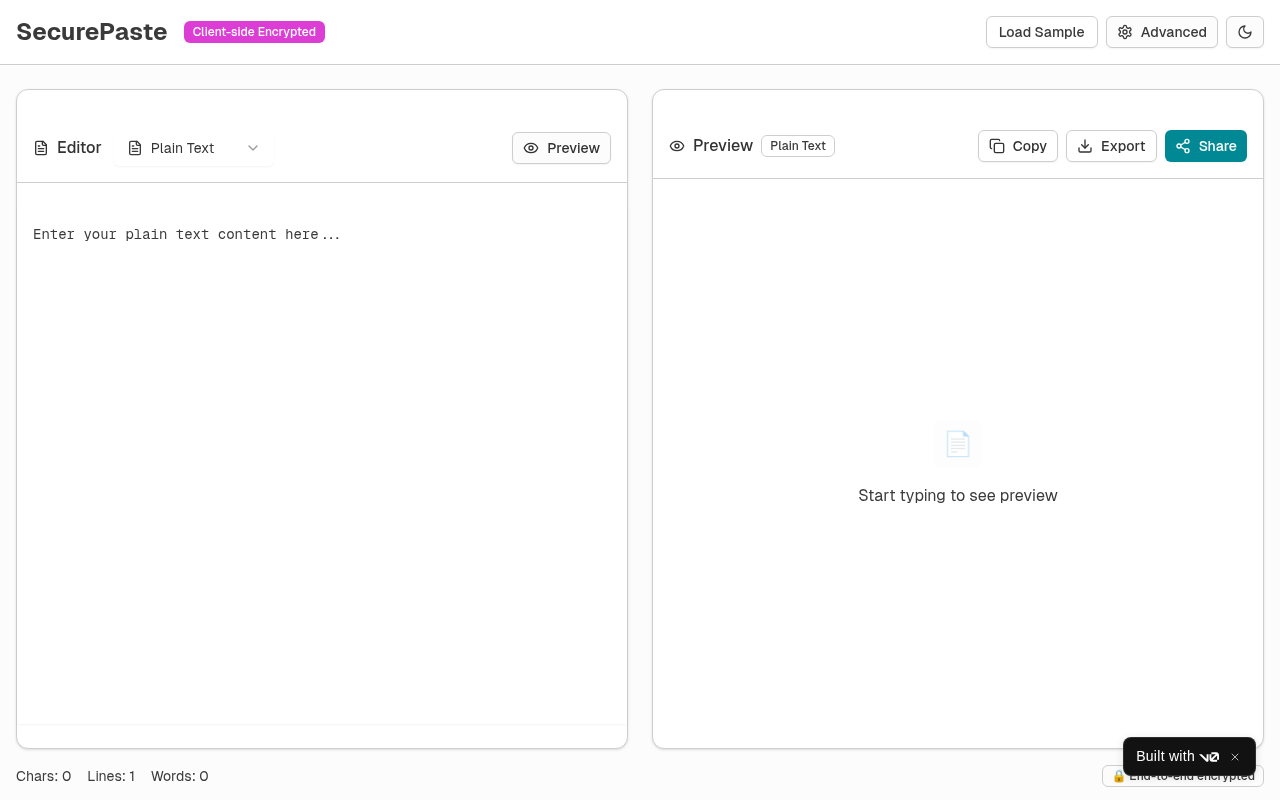
Task: Click into the plain text editor area
Action: pyautogui.click(x=321, y=450)
